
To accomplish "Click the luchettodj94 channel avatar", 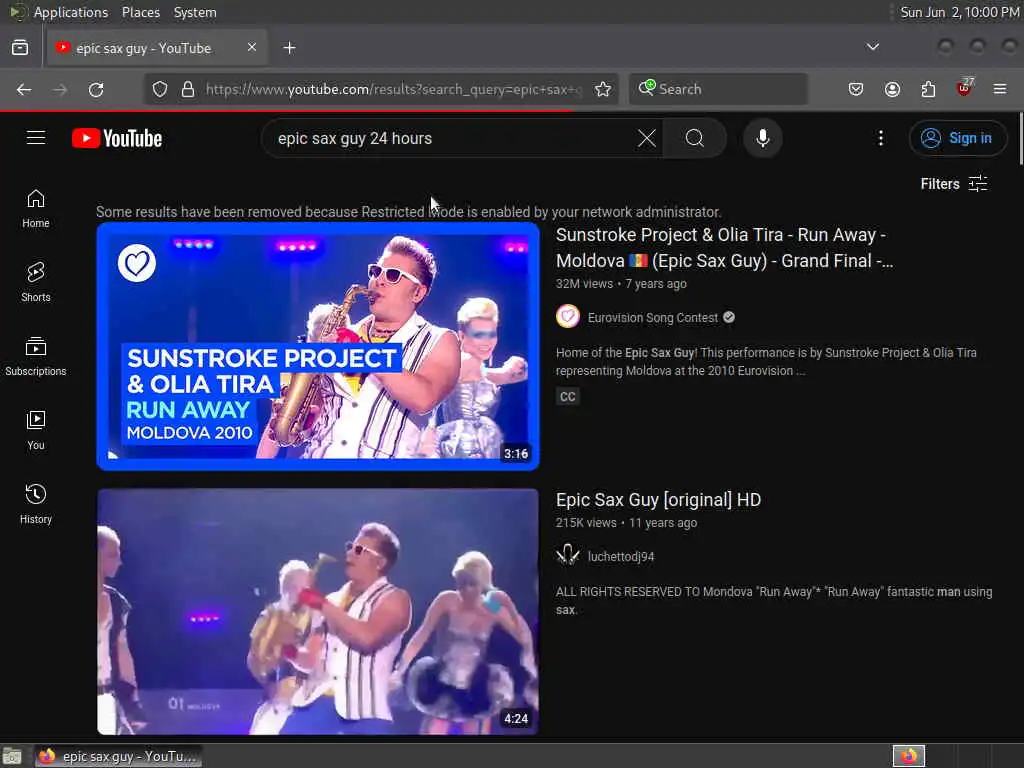I will [x=568, y=556].
